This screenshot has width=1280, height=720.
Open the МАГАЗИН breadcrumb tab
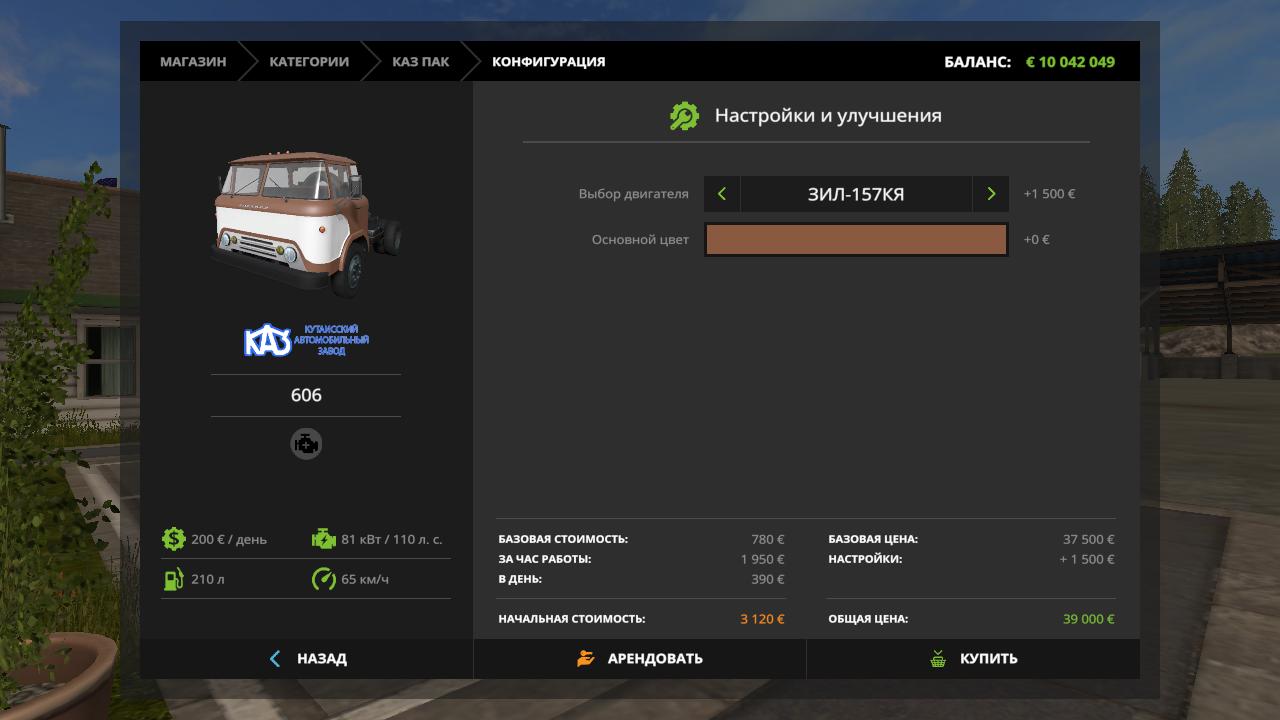click(193, 62)
